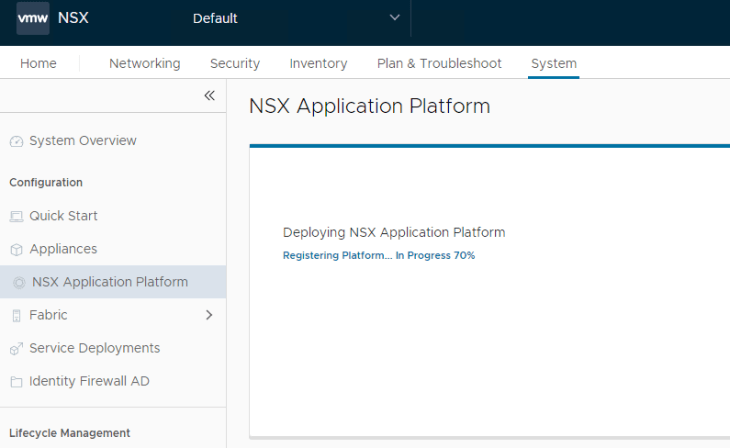Click the Identity Firewall AD folder icon
The height and width of the screenshot is (448, 730).
(16, 382)
